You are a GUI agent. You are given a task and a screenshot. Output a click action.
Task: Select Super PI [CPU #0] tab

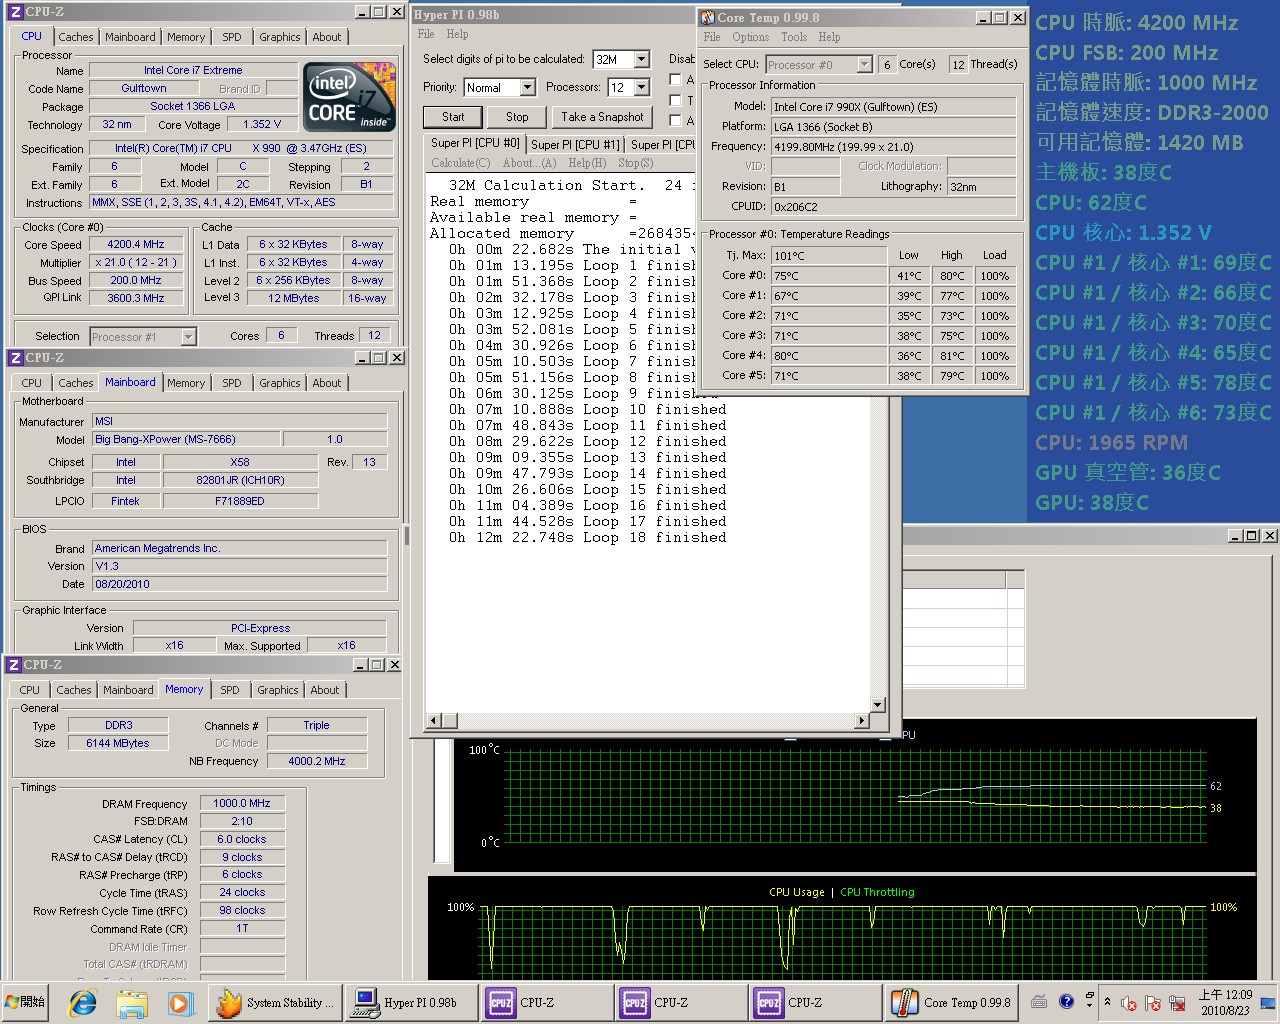[475, 143]
